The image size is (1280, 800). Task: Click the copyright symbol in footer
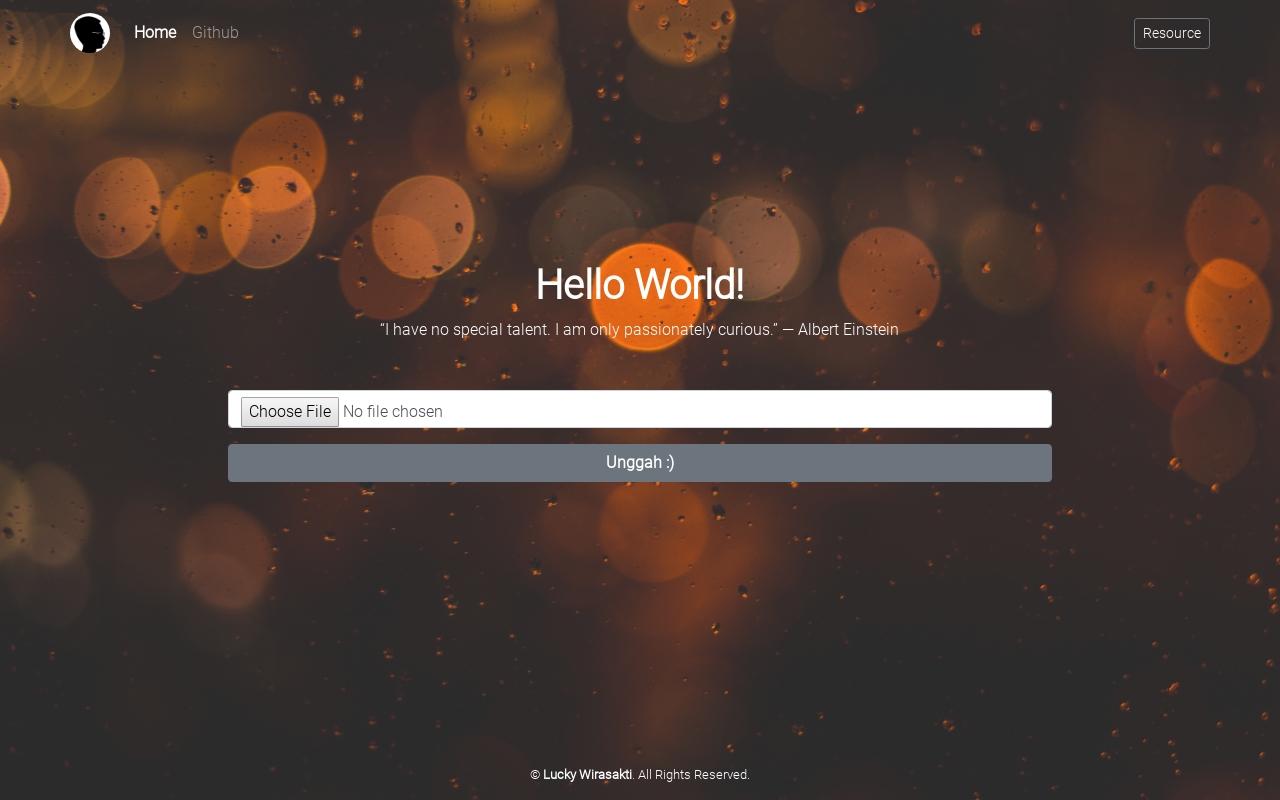(535, 775)
